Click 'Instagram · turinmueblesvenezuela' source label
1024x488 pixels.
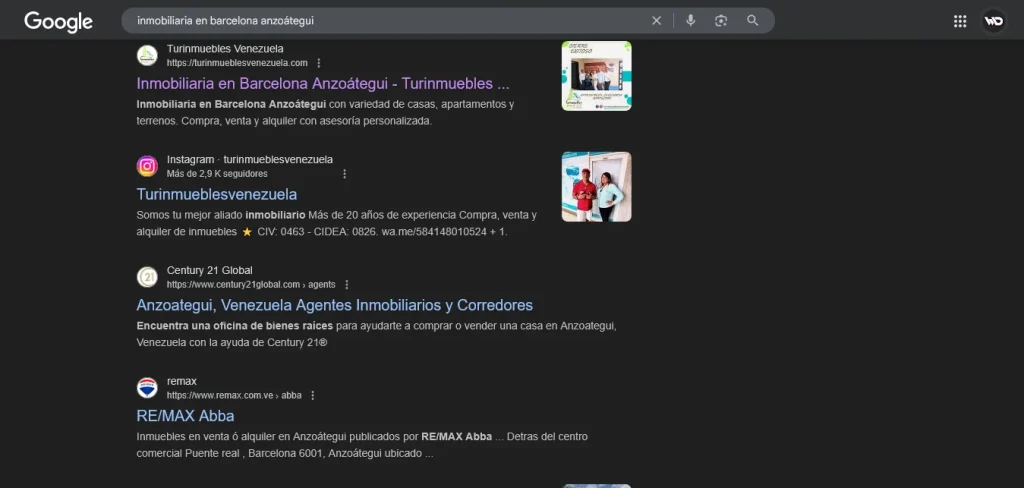(x=249, y=160)
